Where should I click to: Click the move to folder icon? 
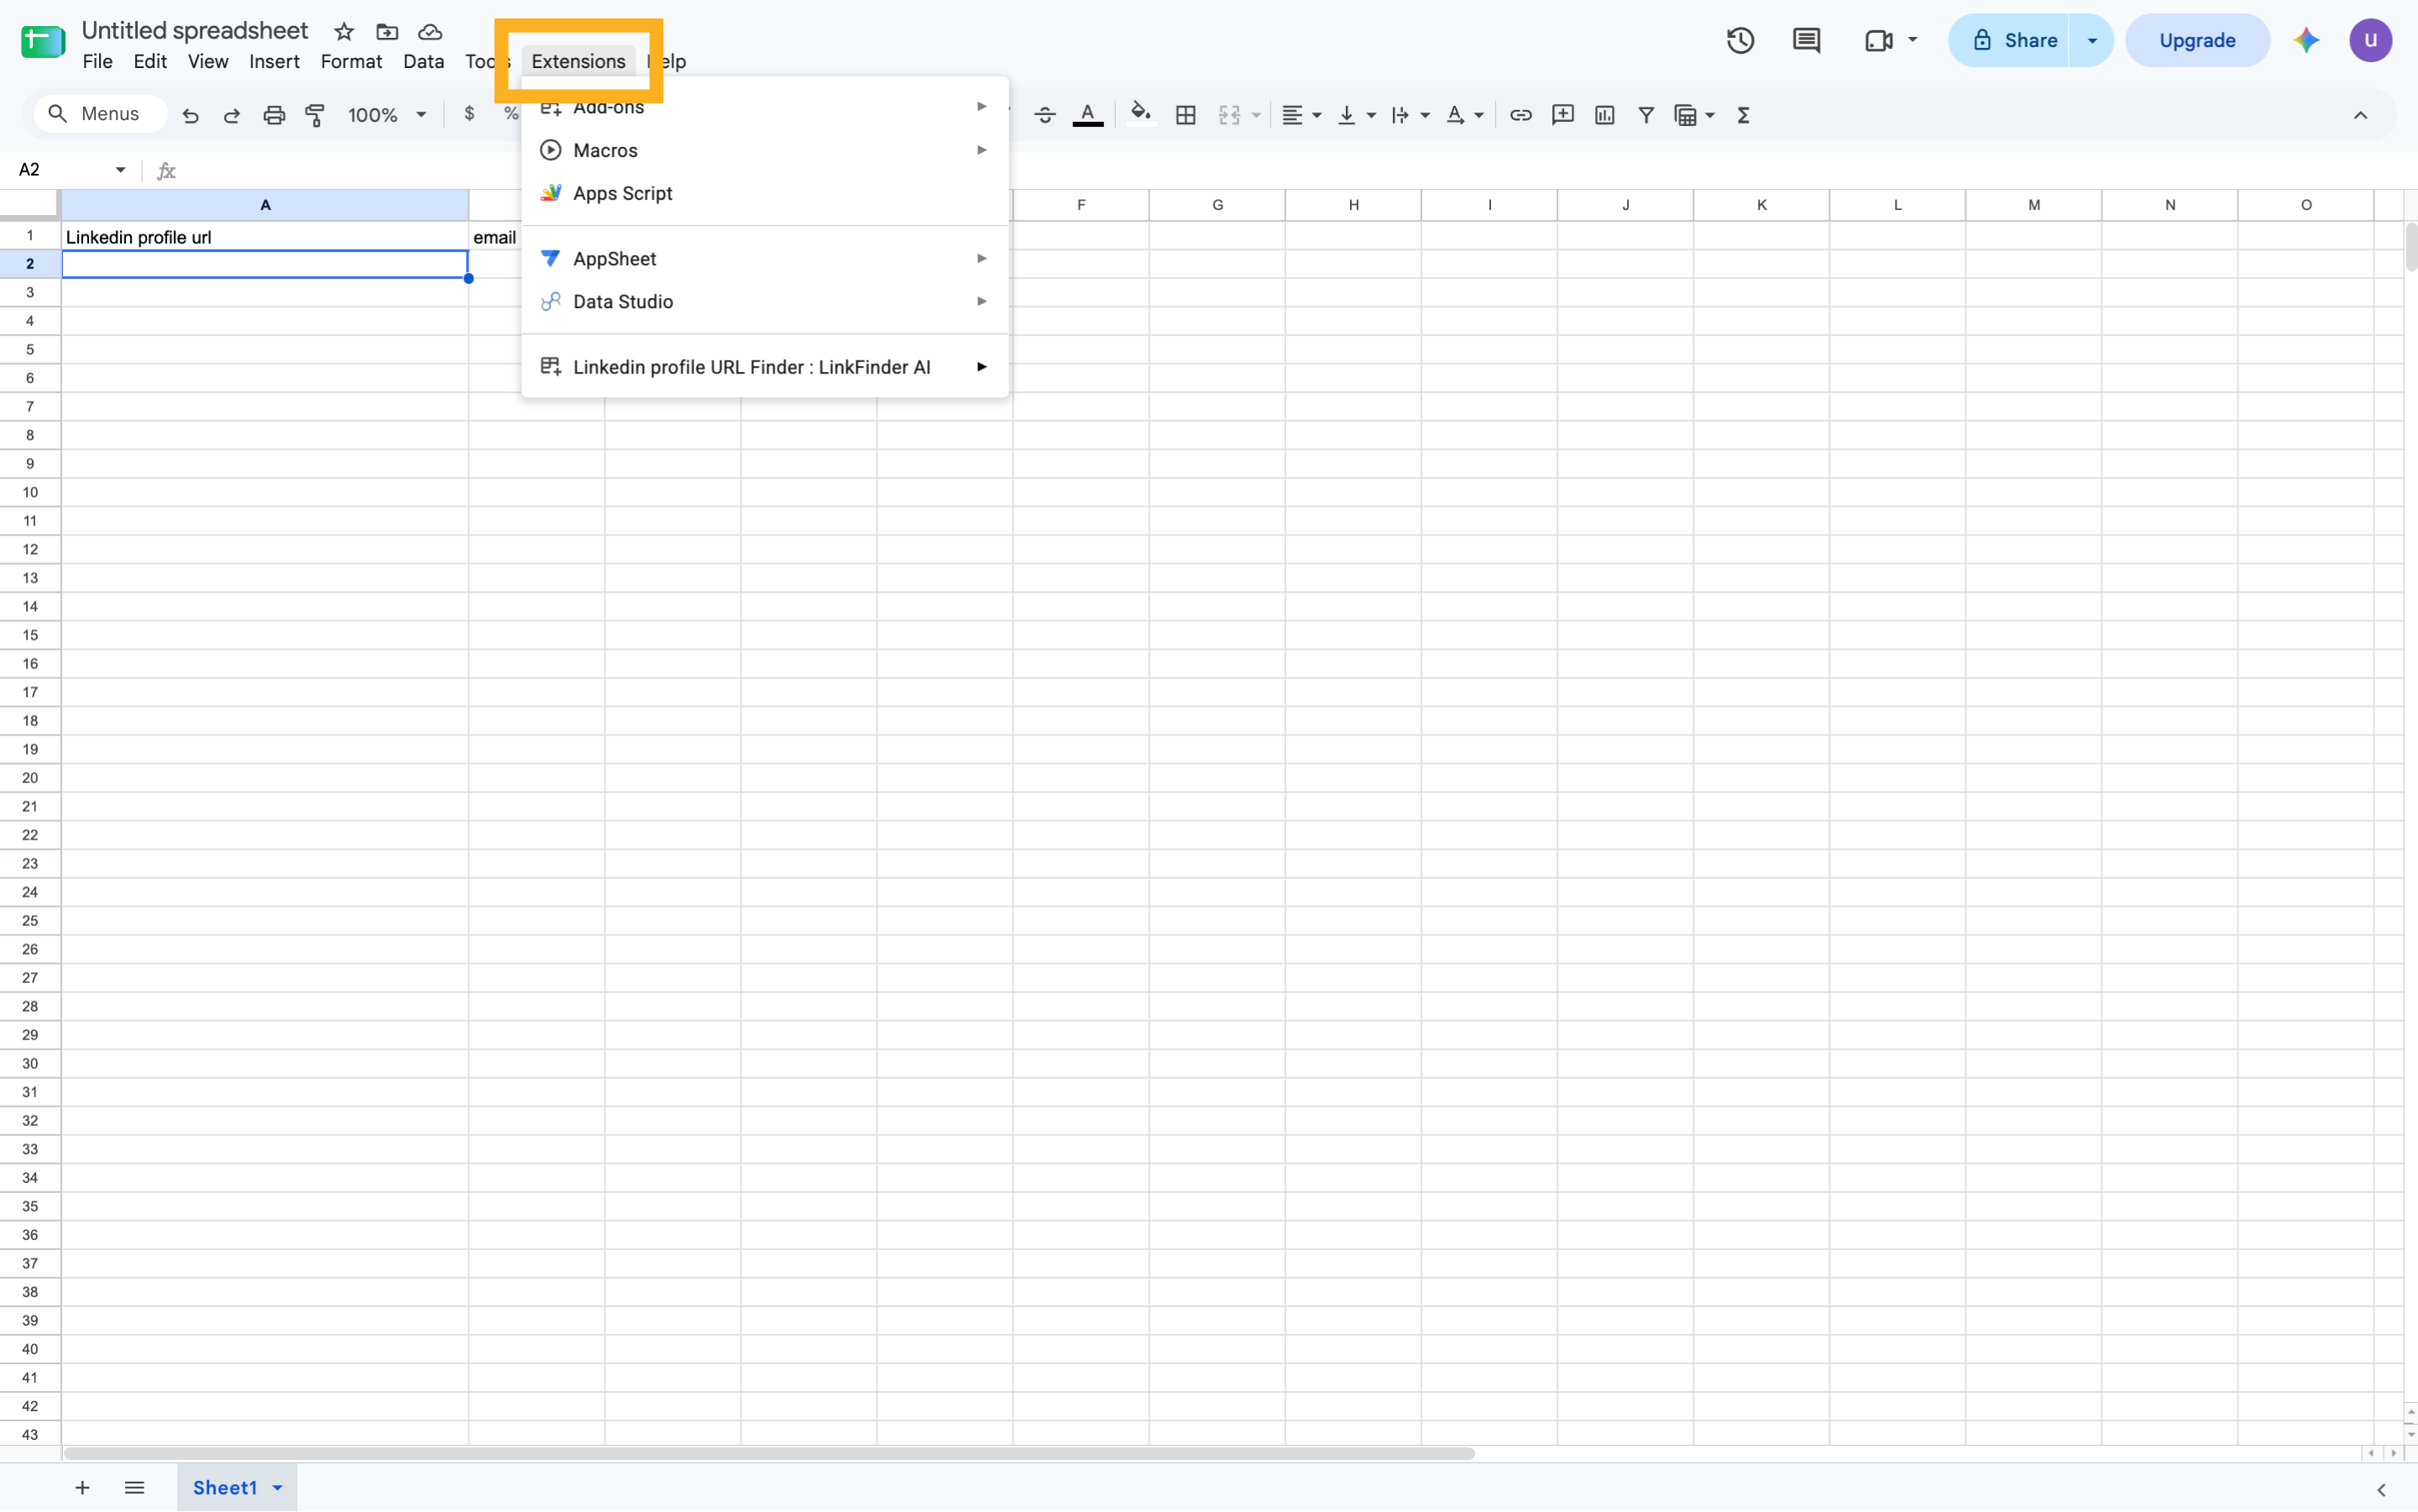[x=387, y=32]
